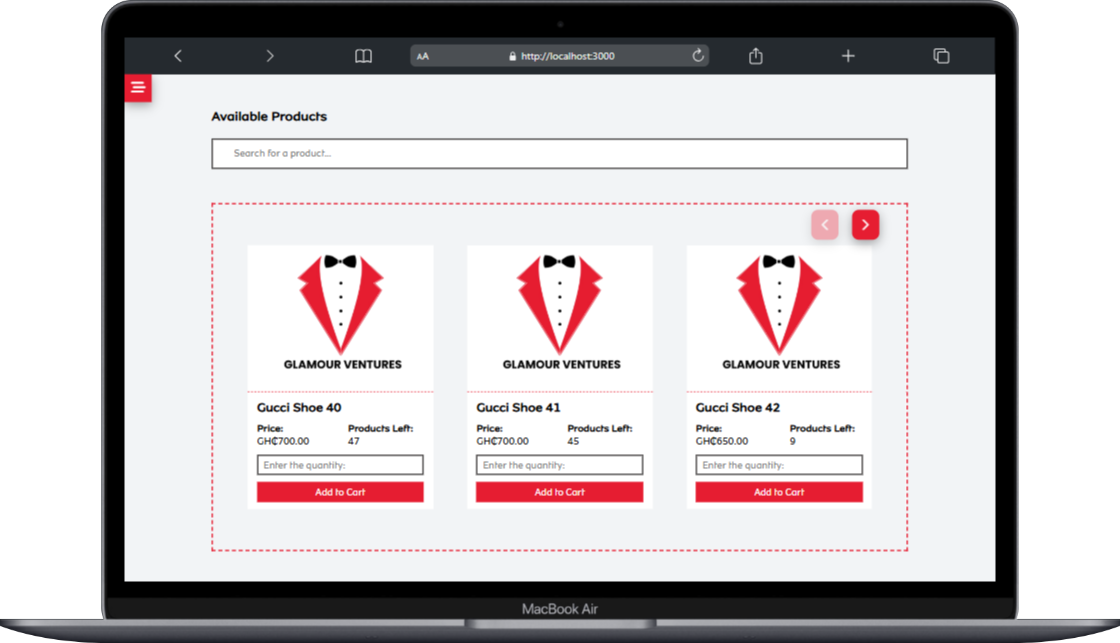Open the share menu icon
The image size is (1120, 643).
[754, 55]
